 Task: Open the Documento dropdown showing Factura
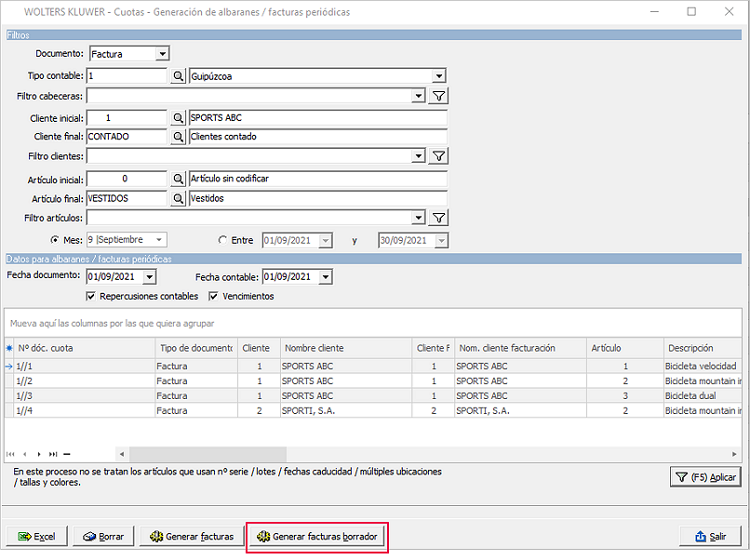[x=163, y=54]
